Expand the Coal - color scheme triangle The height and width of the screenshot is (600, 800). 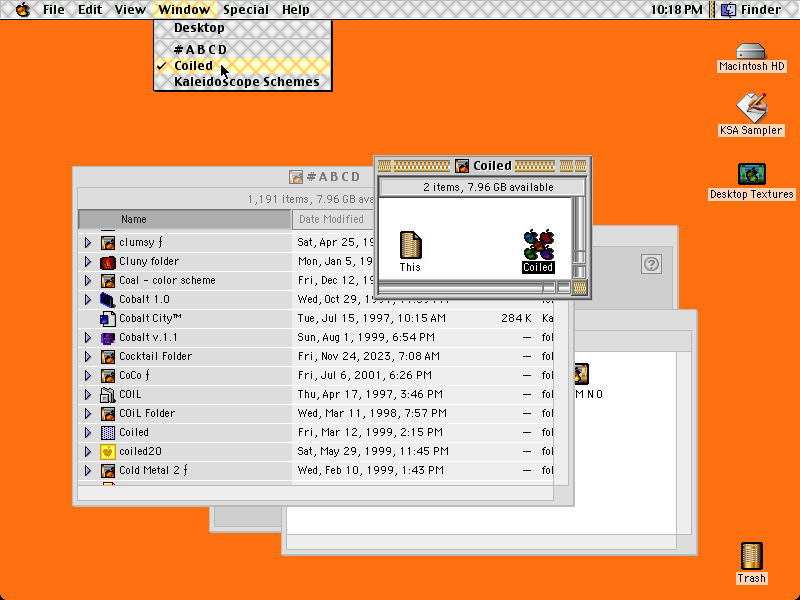click(88, 281)
